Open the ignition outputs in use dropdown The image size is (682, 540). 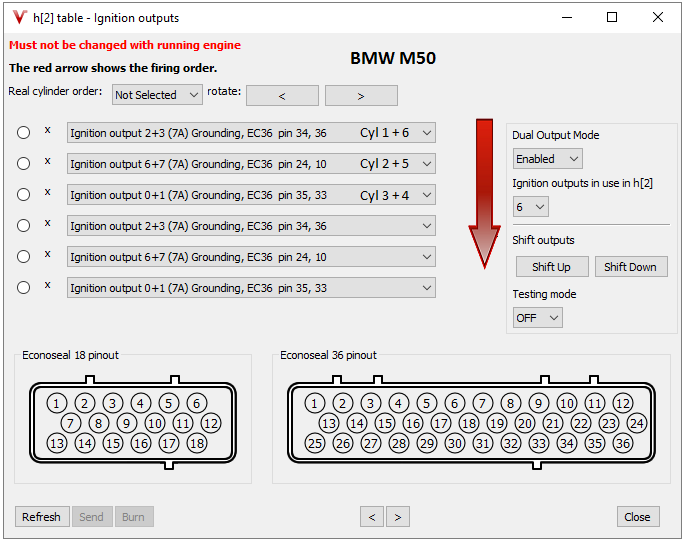[x=530, y=207]
